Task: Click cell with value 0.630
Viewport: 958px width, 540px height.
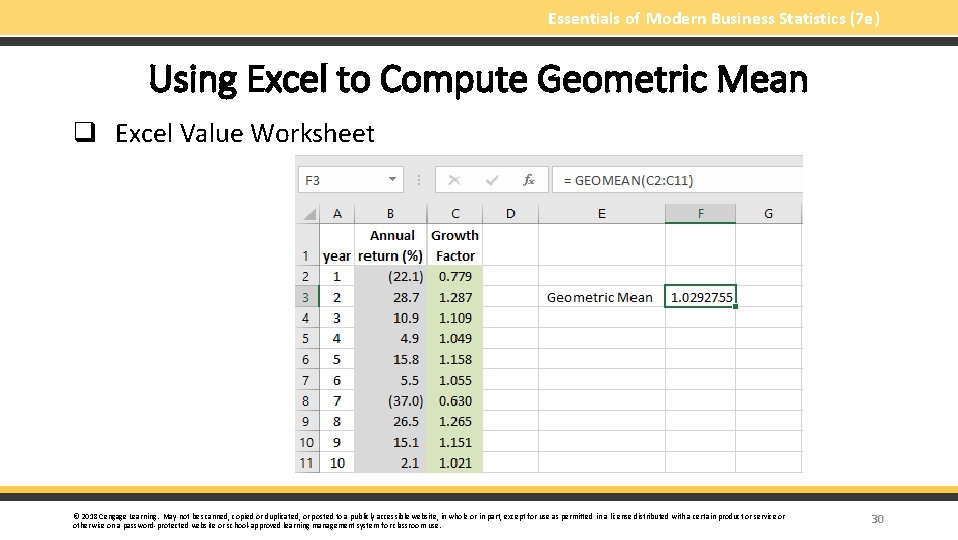Action: [x=455, y=401]
